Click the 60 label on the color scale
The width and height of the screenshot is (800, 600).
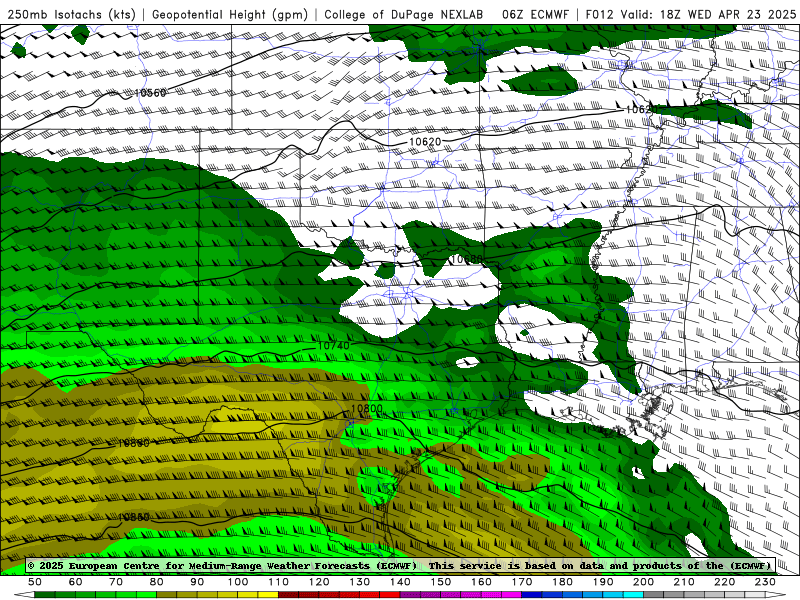click(x=75, y=582)
